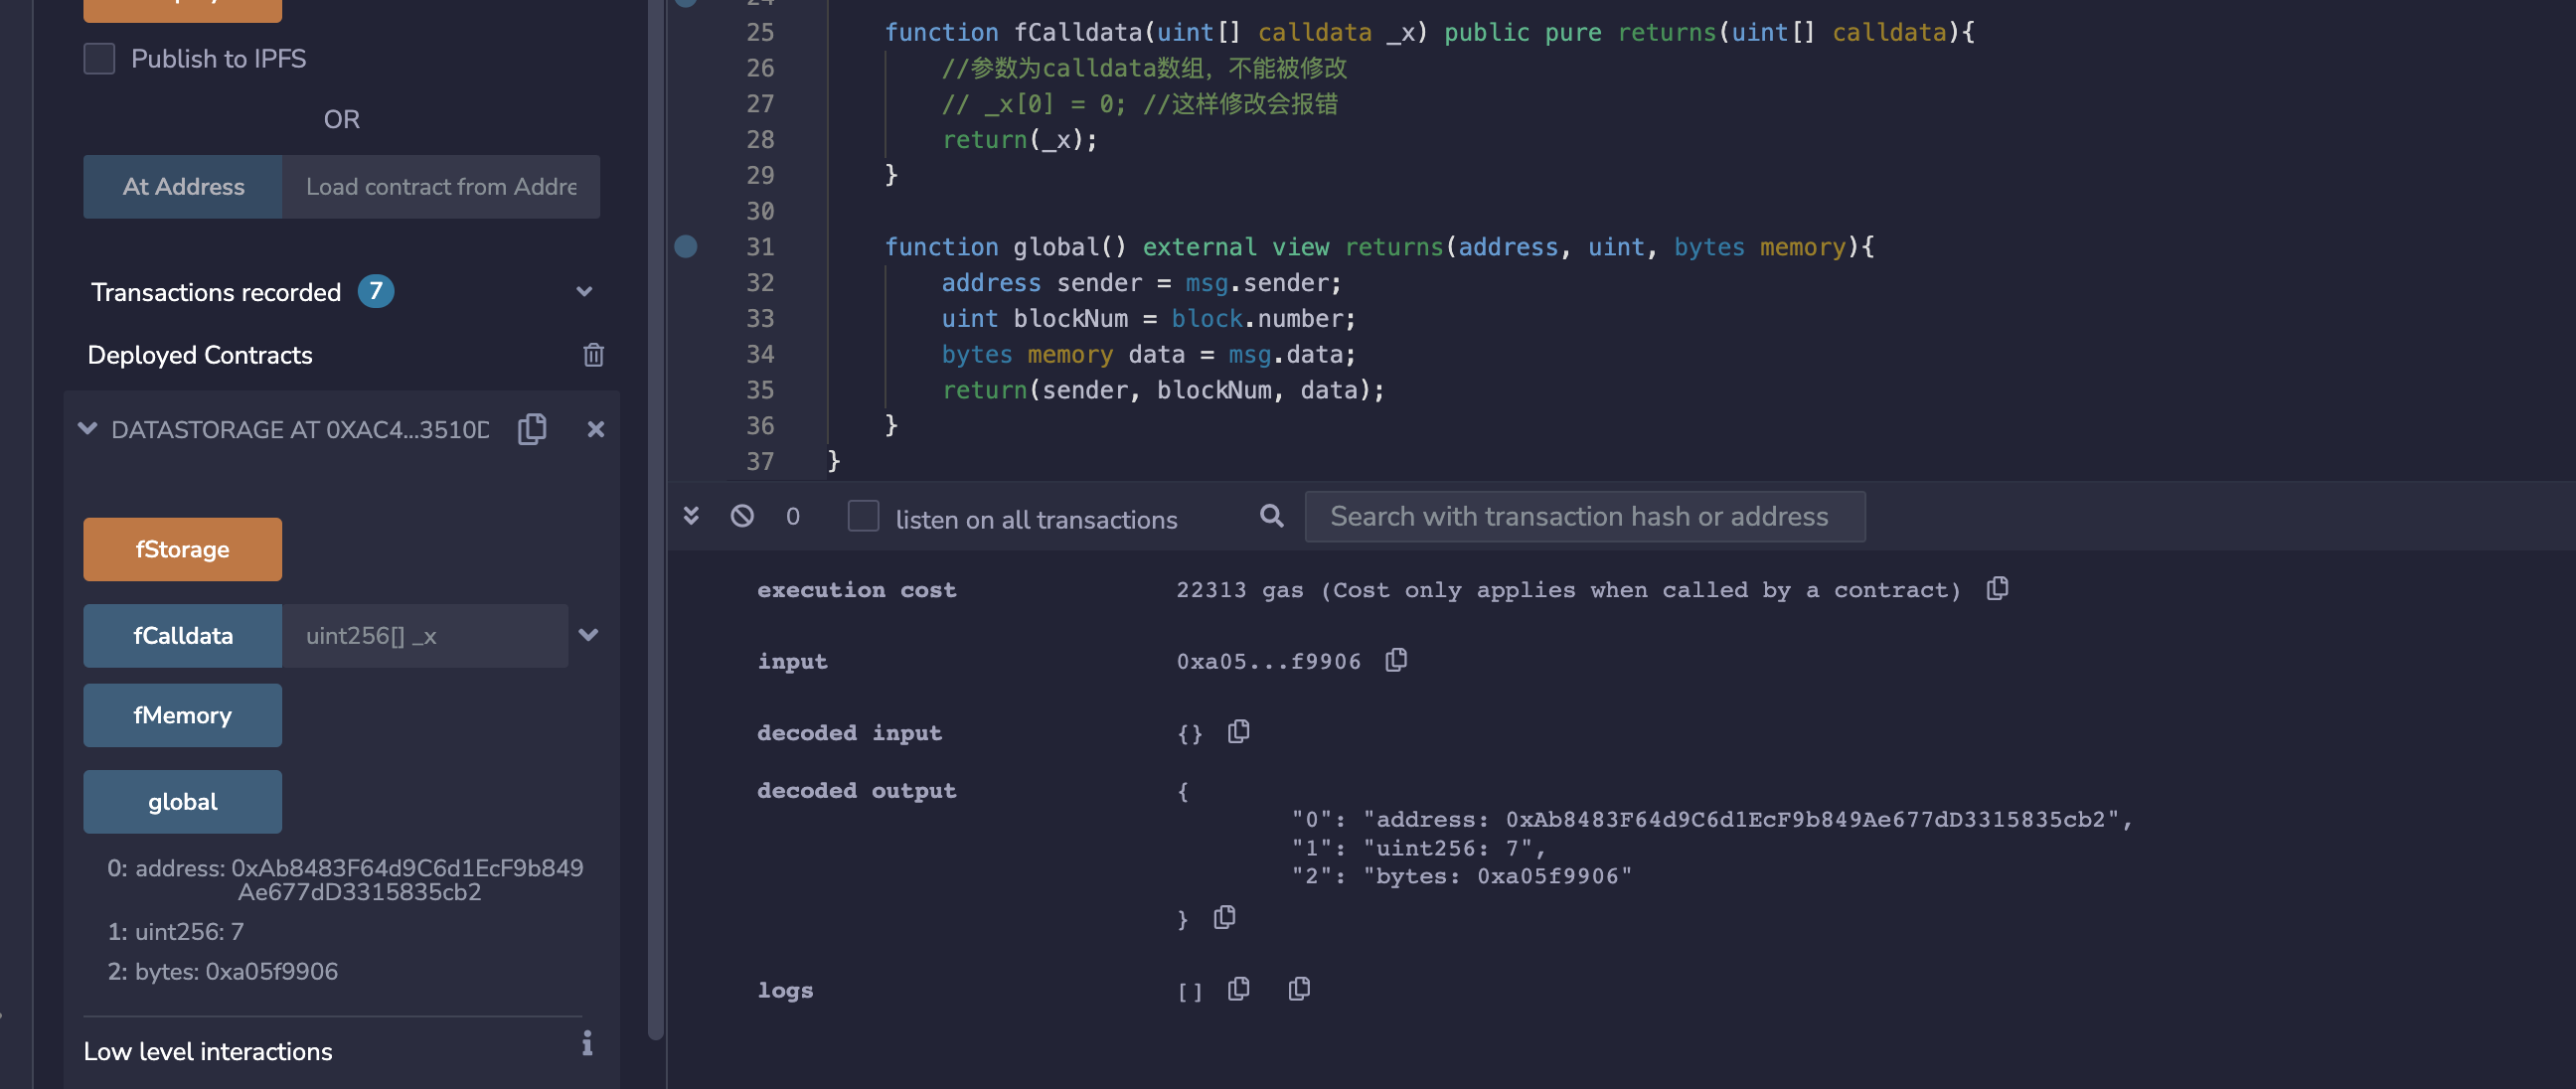Expand fCalldata parameter dropdown arrow
The image size is (2576, 1089).
point(588,635)
